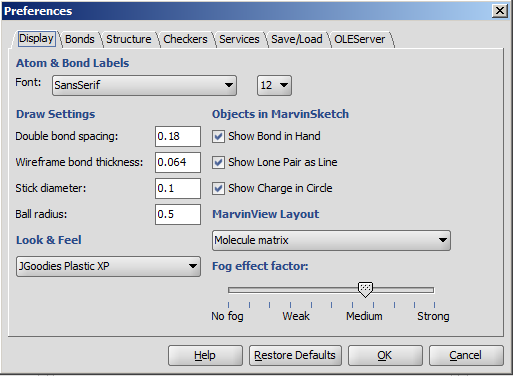The image size is (513, 376).
Task: Click the Help button
Action: (205, 355)
